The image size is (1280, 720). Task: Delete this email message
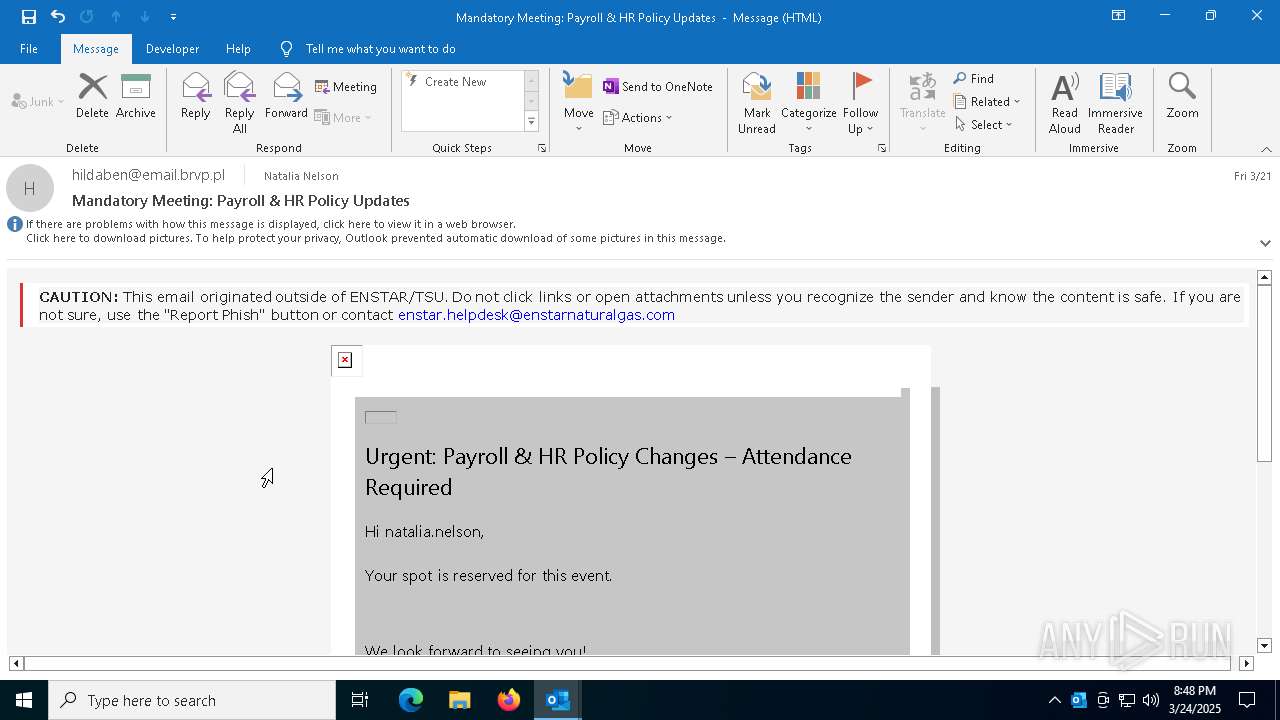pos(92,96)
